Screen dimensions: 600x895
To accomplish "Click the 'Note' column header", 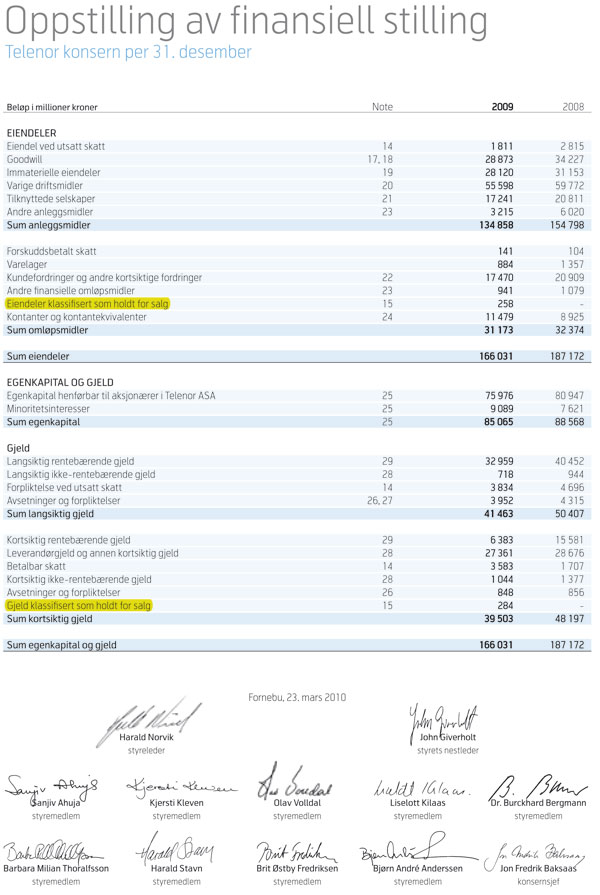I will tap(382, 107).
